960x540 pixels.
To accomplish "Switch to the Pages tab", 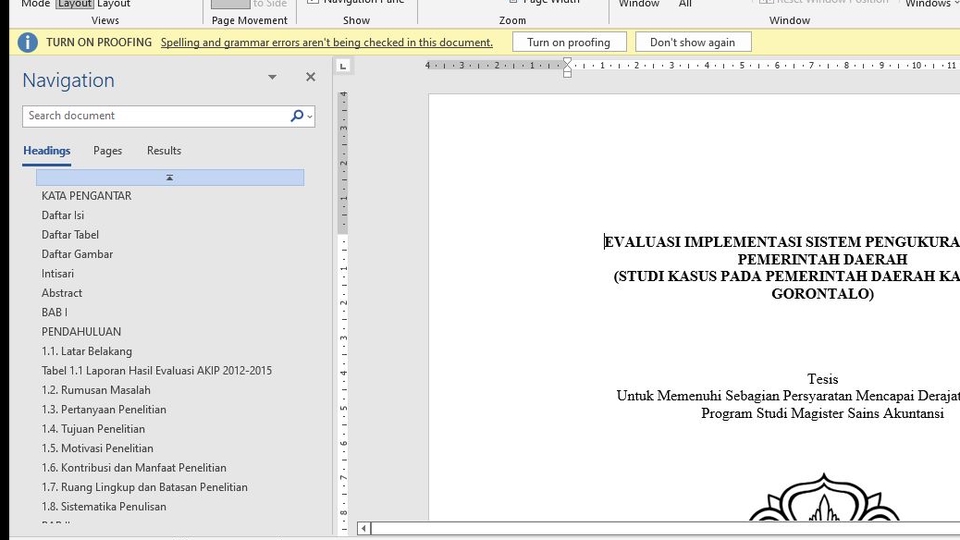I will (108, 151).
